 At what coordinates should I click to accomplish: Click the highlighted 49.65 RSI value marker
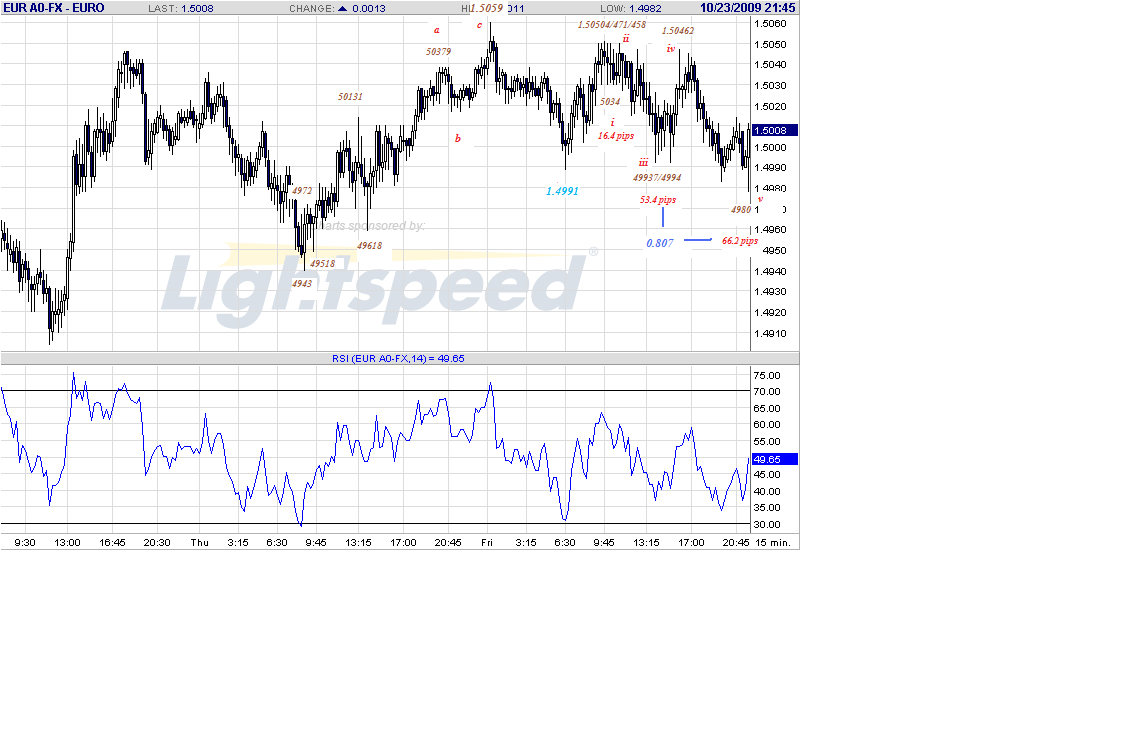(x=774, y=459)
